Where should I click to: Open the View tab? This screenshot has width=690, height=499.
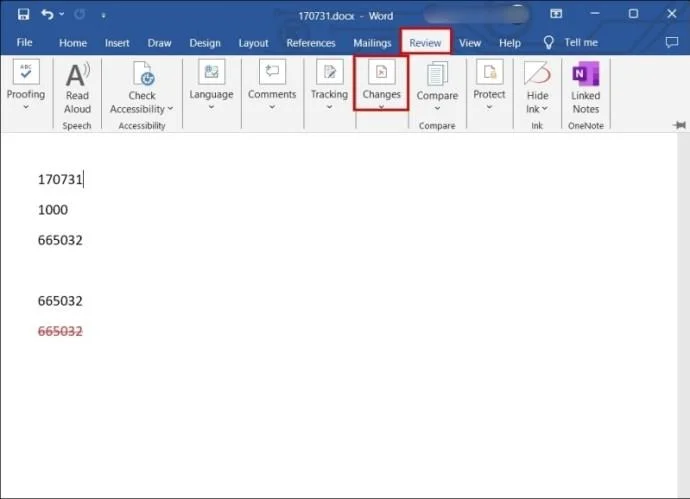pos(470,43)
